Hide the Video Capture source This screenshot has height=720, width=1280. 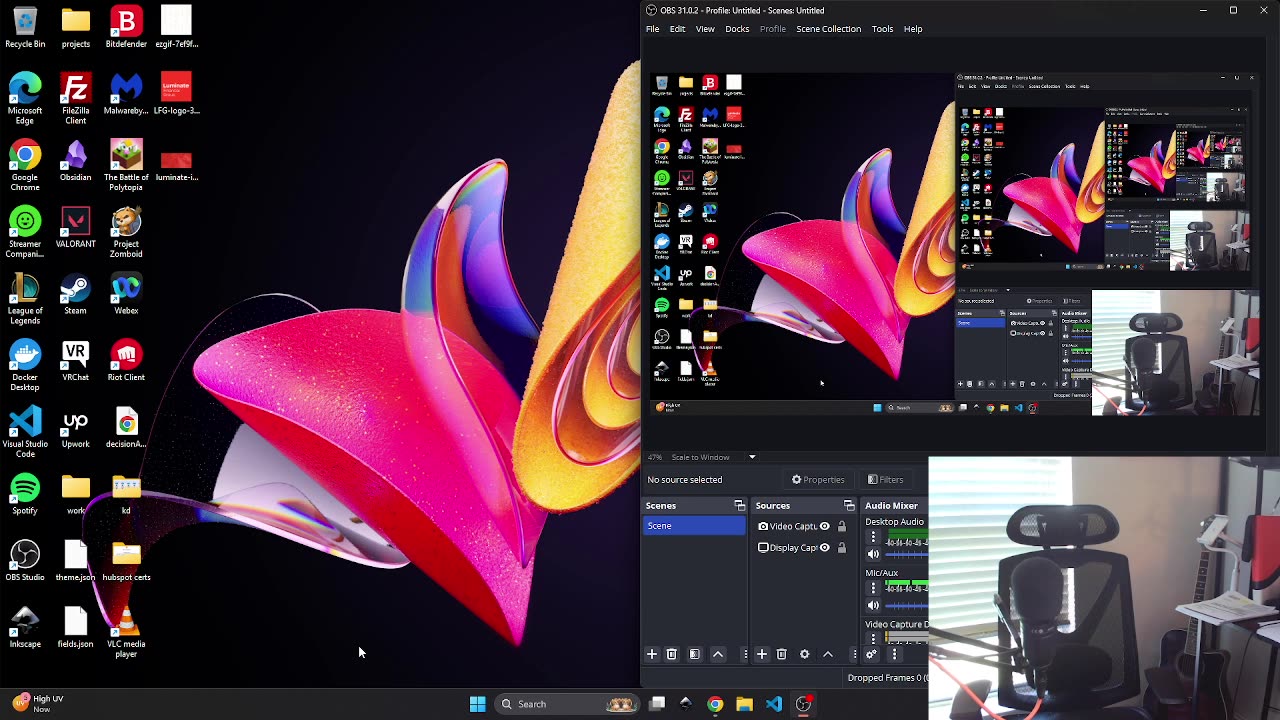825,526
